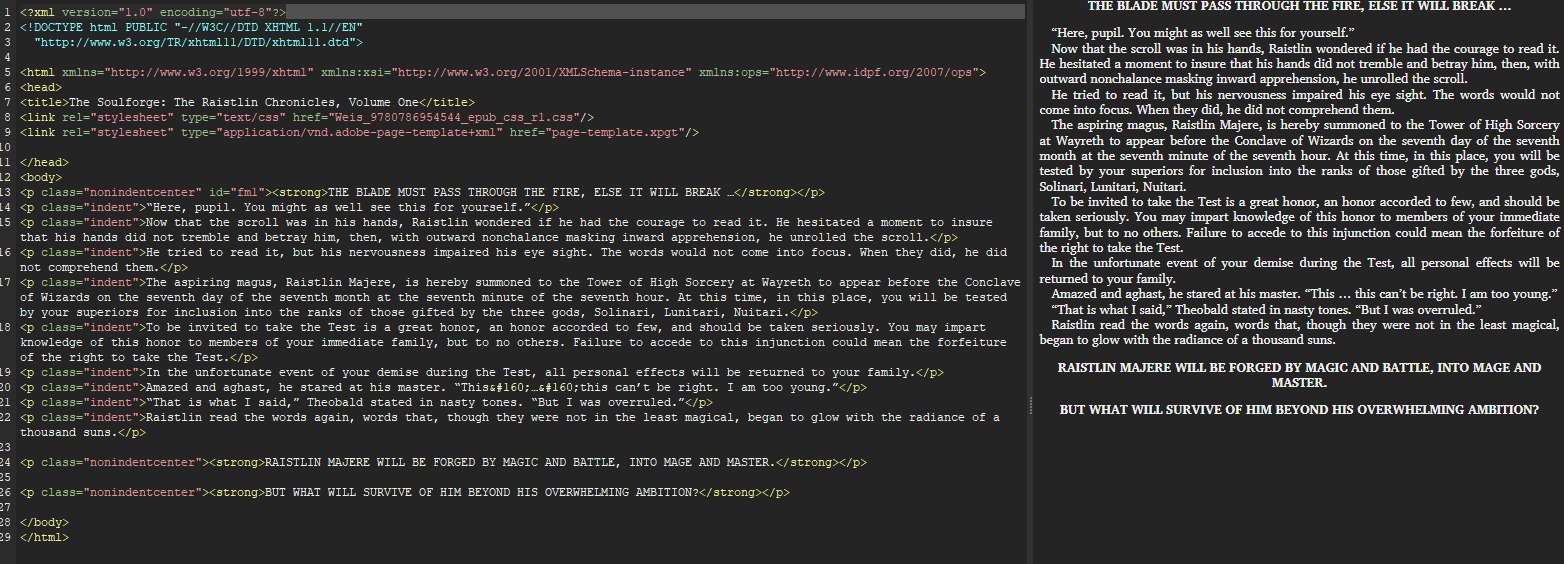Click RAISTLIN MAJERE WILL BE FORGED code line
Image resolution: width=1564 pixels, height=564 pixels.
(x=444, y=462)
